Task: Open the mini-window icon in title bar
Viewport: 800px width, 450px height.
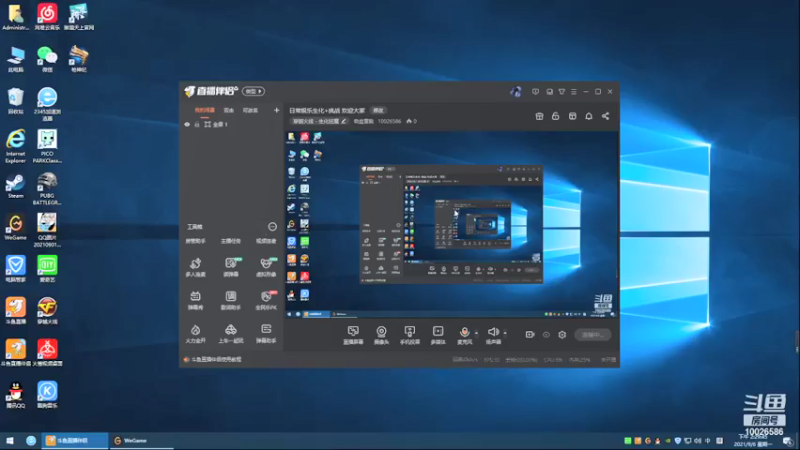Action: coord(549,92)
